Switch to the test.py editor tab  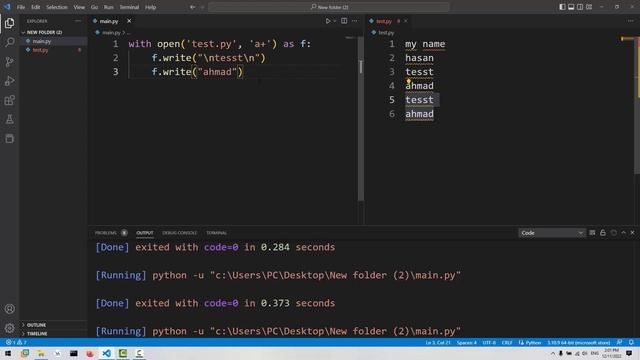383,21
